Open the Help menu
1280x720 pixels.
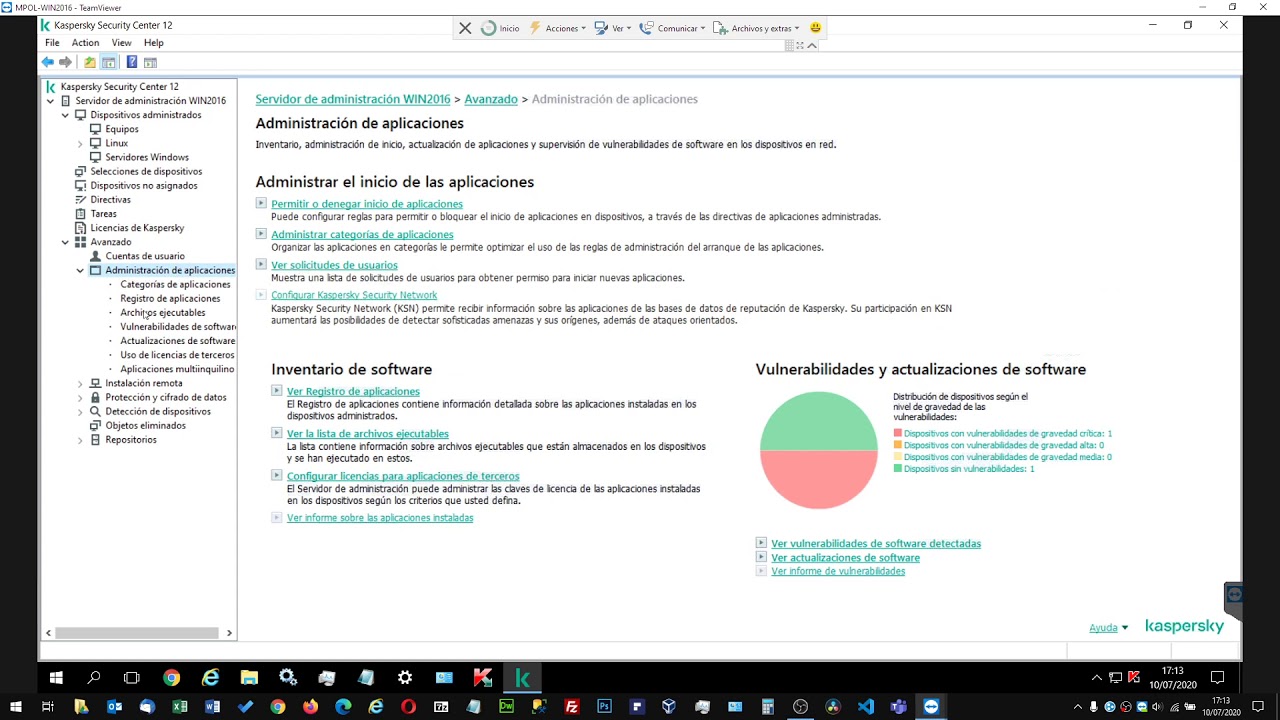point(153,43)
